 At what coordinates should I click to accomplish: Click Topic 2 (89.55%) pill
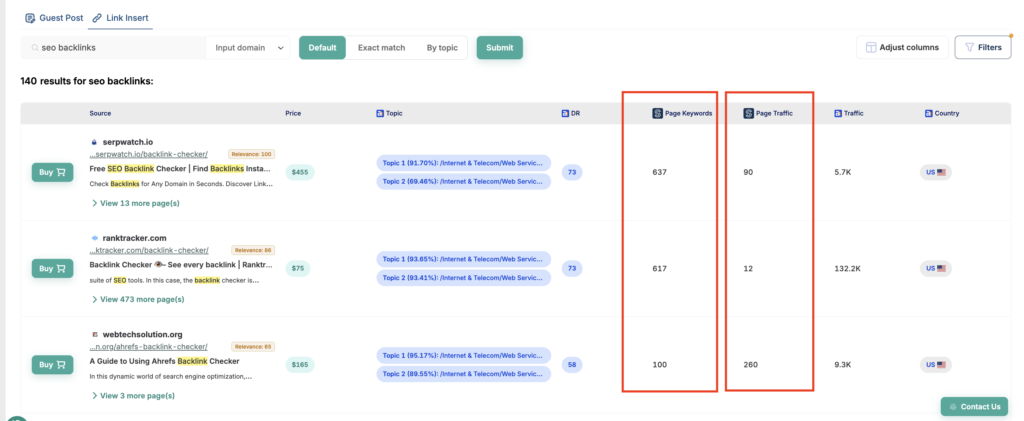click(464, 373)
